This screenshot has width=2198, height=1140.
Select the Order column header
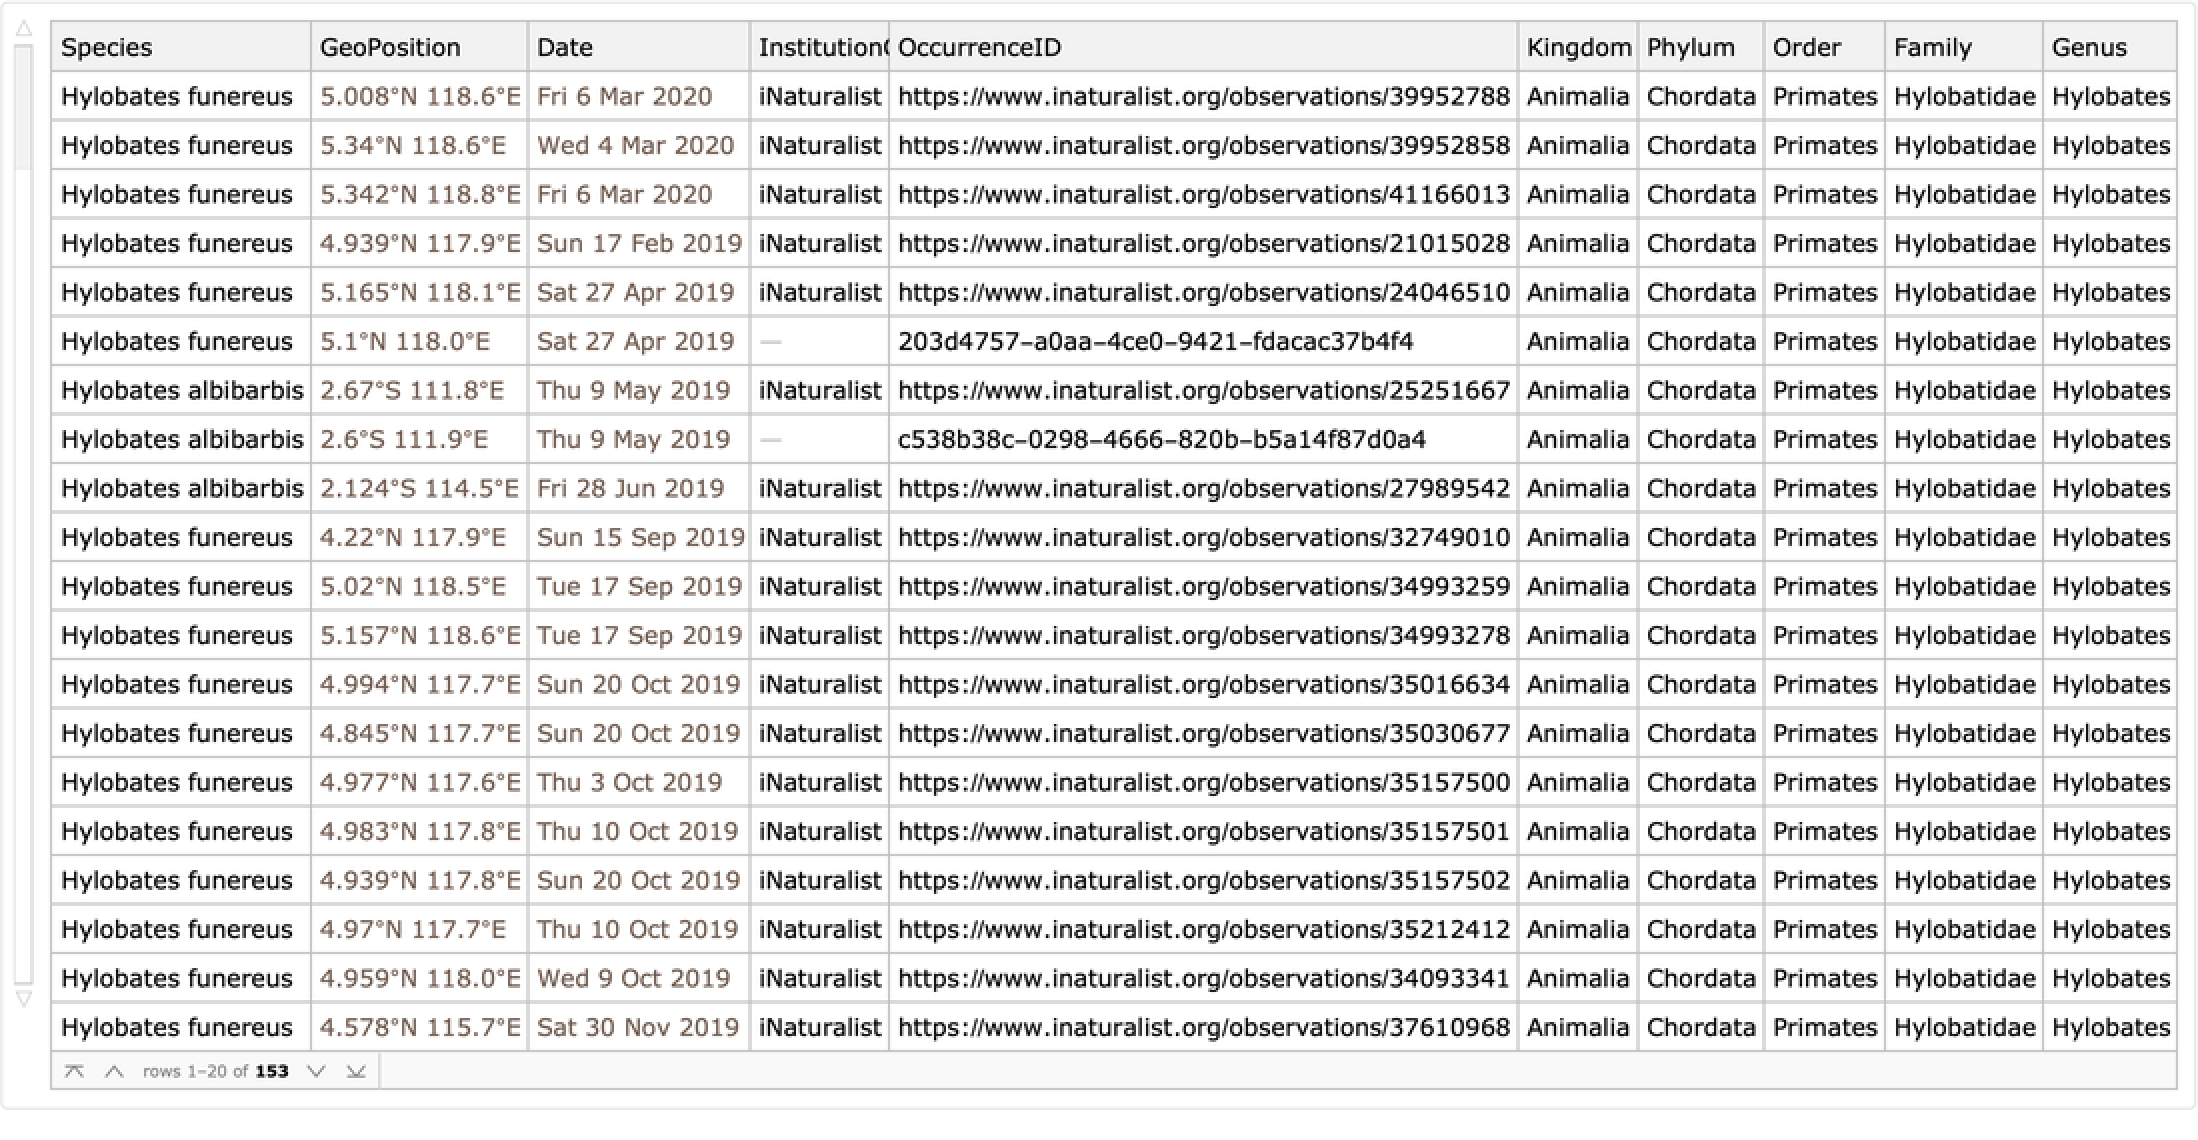click(1825, 47)
